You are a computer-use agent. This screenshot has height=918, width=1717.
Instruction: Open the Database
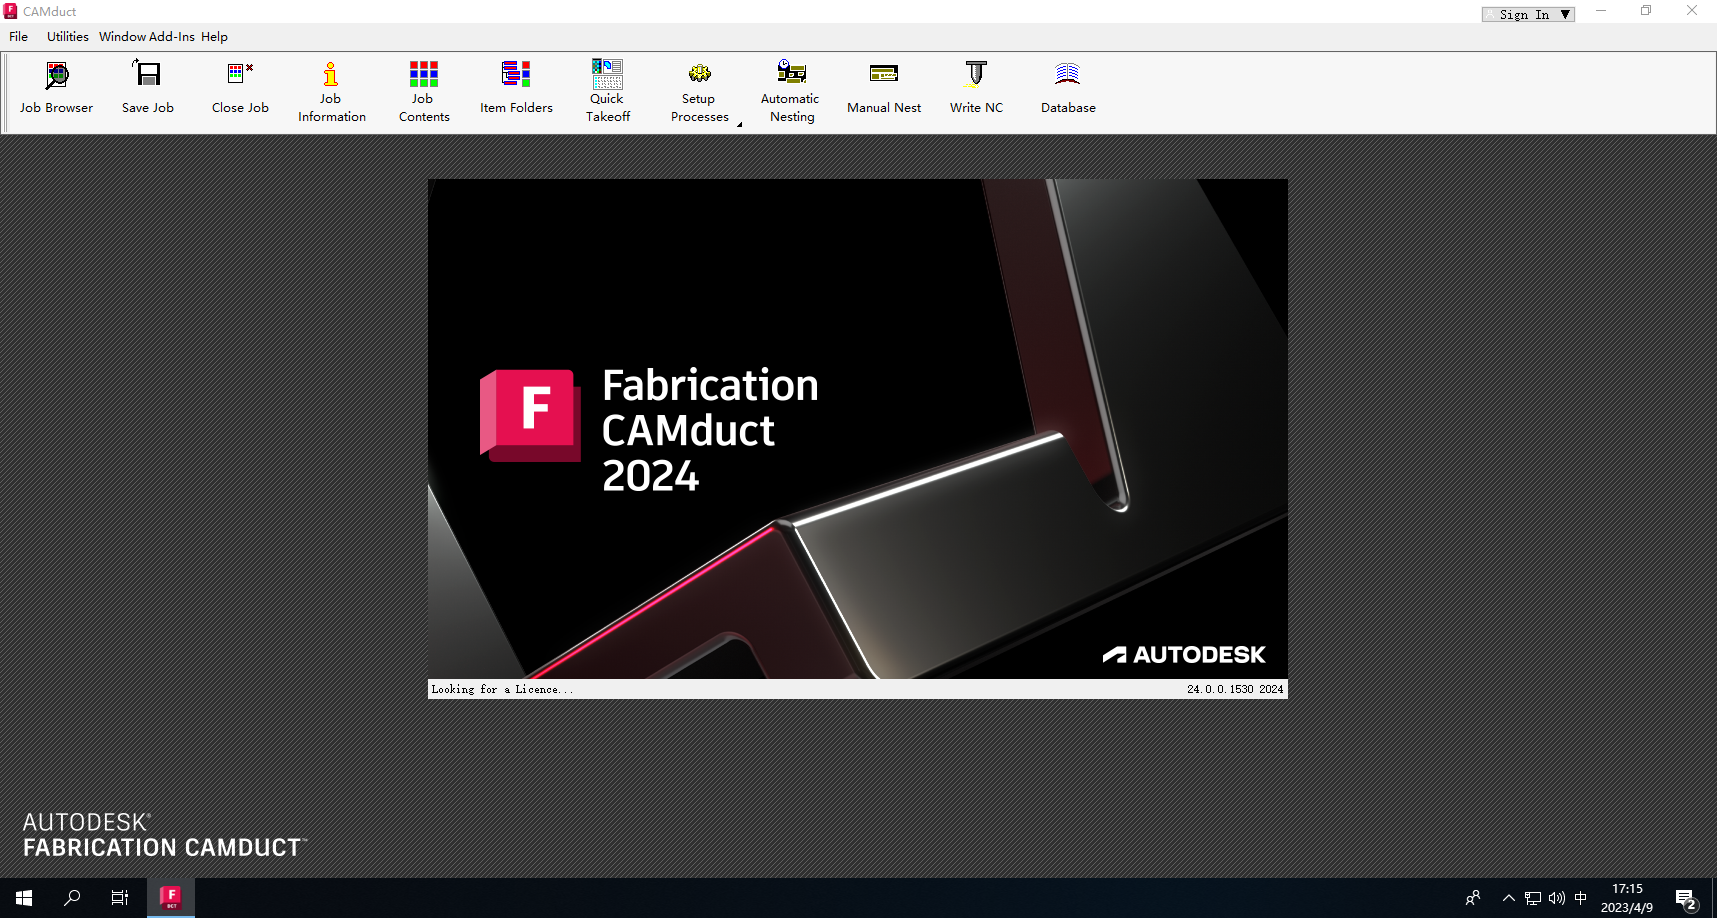pos(1068,89)
